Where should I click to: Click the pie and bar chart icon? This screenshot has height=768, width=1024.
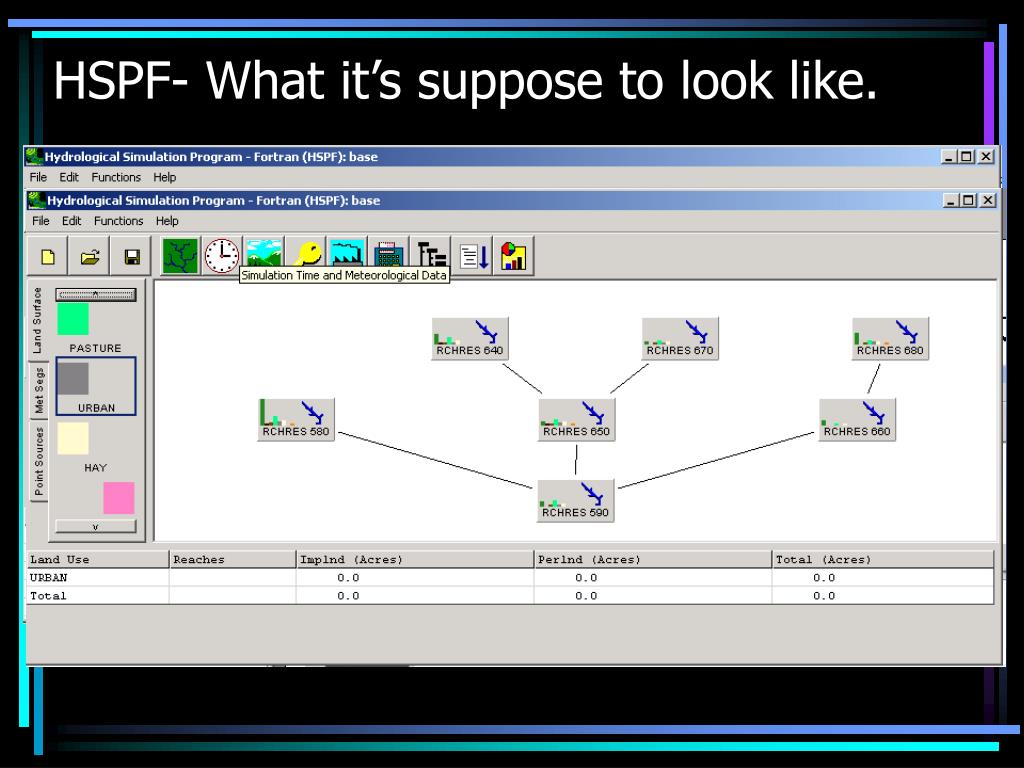point(514,256)
